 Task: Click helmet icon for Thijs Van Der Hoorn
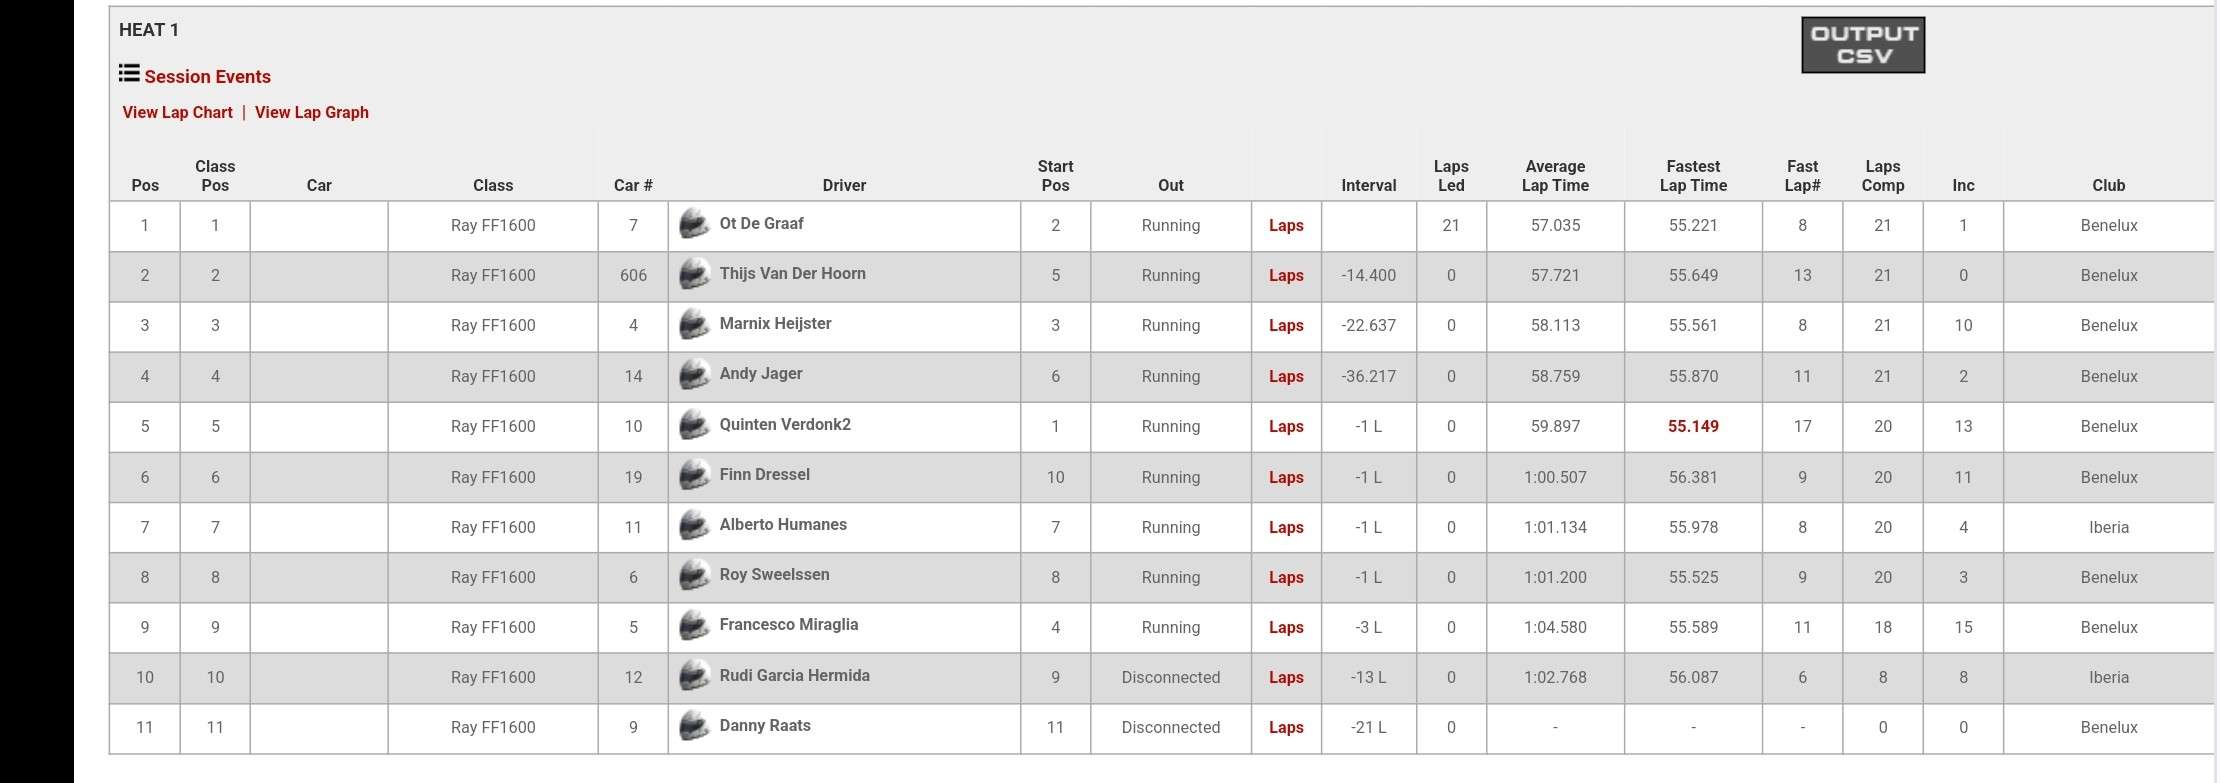pyautogui.click(x=694, y=274)
